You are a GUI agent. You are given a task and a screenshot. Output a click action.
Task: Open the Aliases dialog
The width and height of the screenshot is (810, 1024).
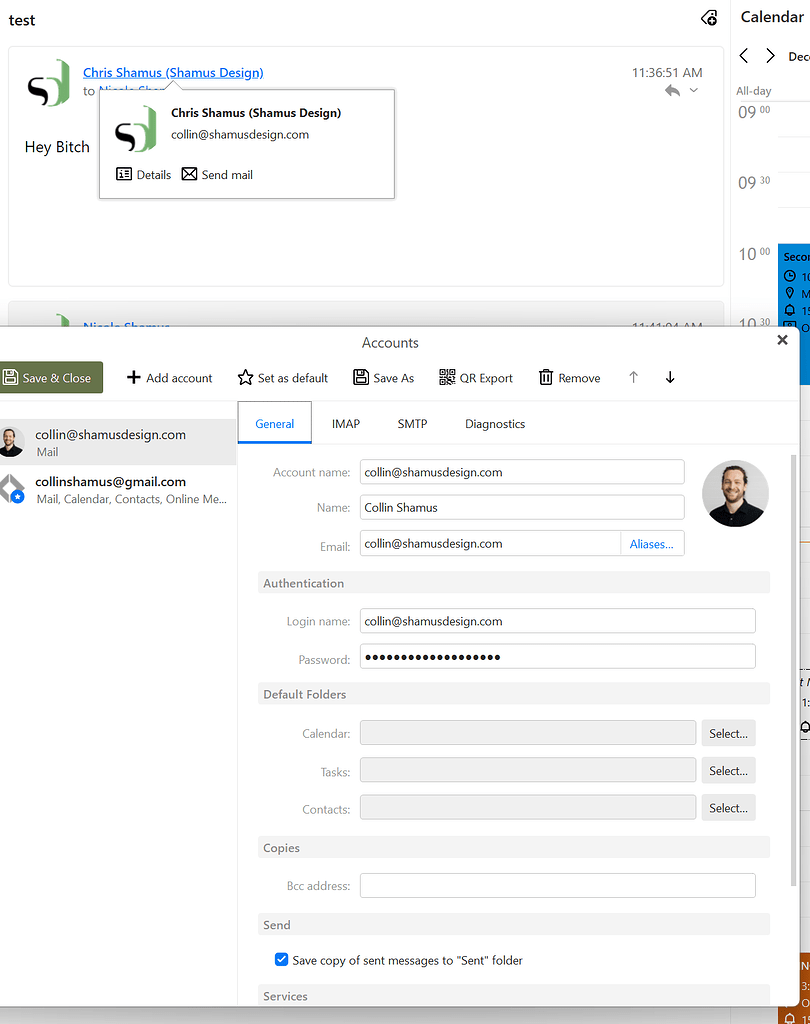(652, 543)
